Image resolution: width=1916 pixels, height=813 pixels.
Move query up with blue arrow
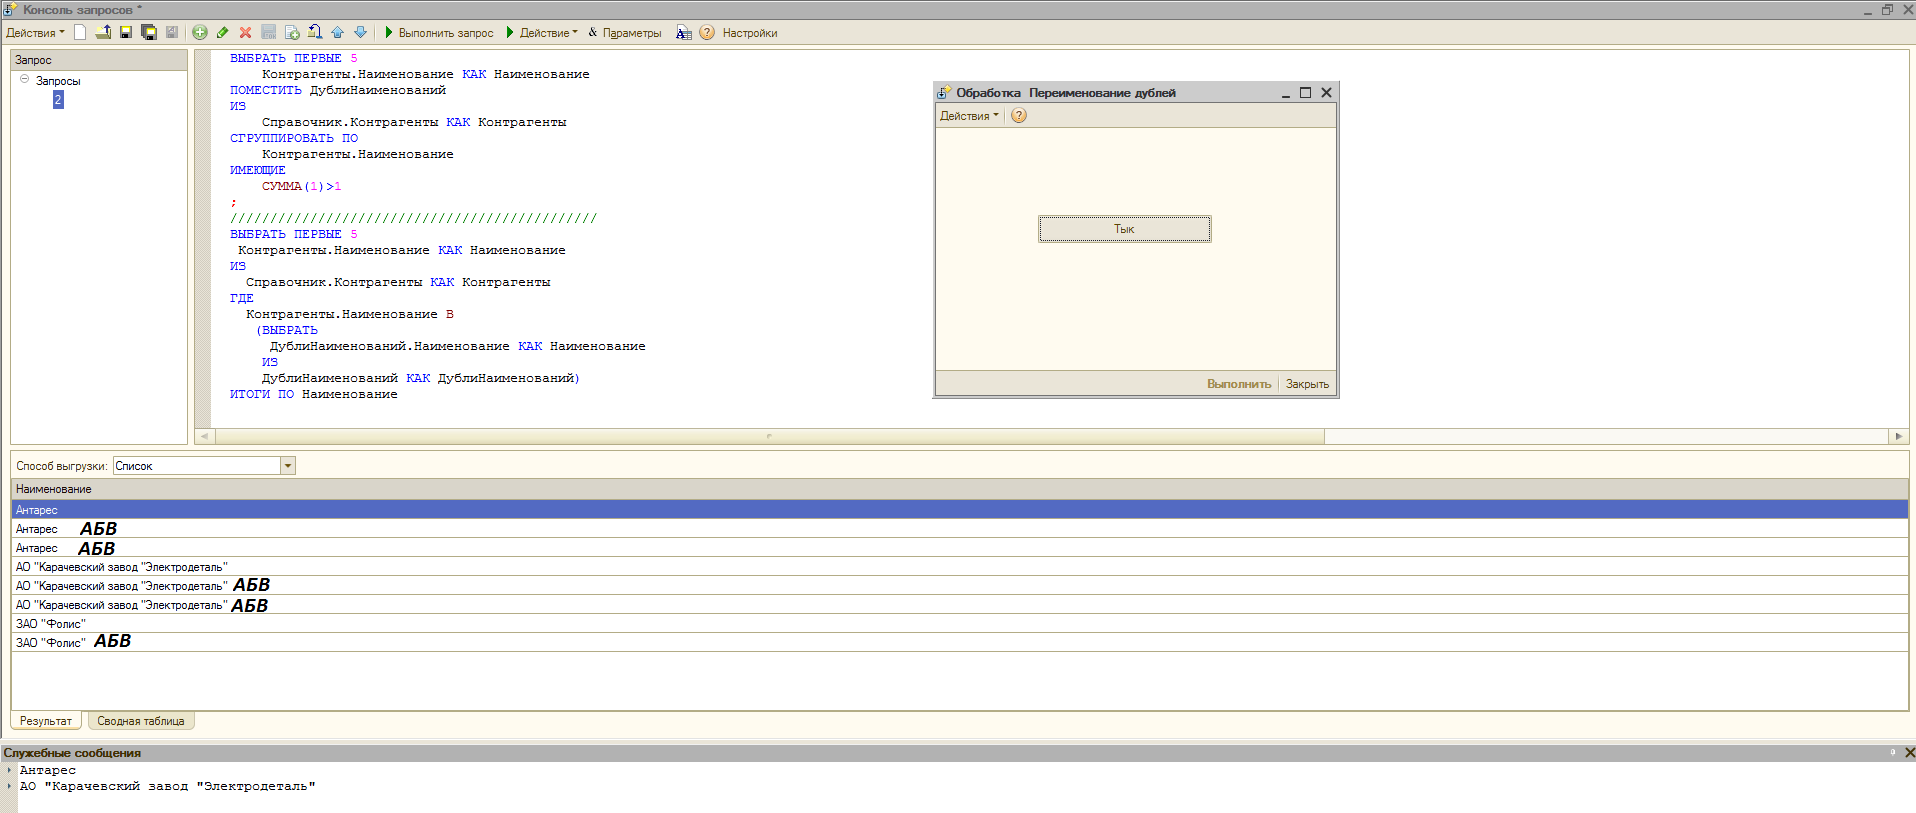337,33
